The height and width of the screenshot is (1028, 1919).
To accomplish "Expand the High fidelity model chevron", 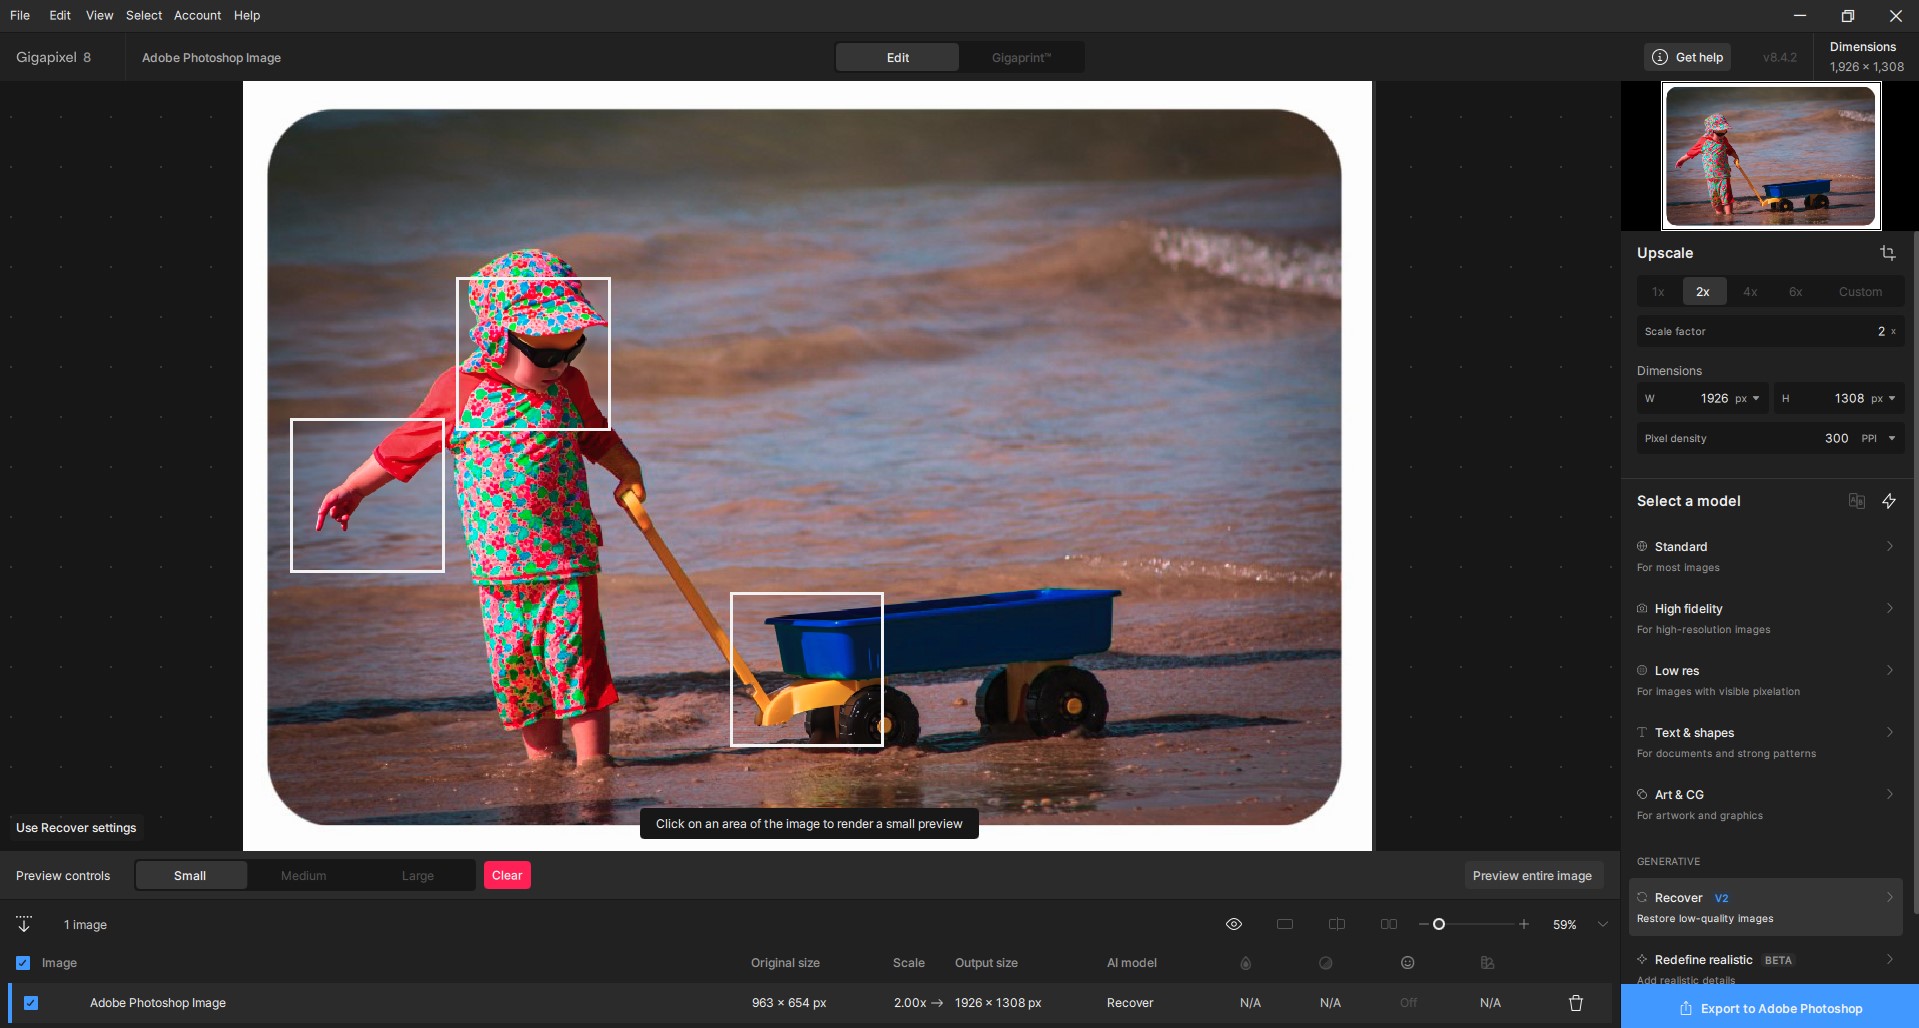I will point(1890,608).
